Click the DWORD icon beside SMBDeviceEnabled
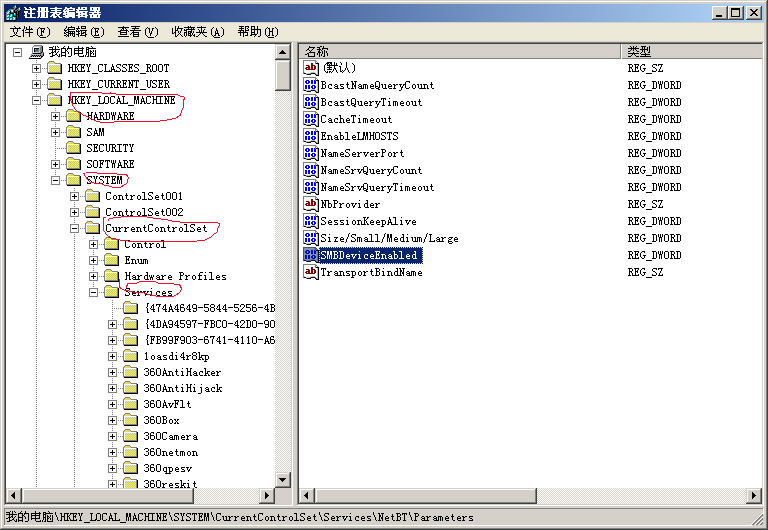The image size is (768, 530). (311, 255)
